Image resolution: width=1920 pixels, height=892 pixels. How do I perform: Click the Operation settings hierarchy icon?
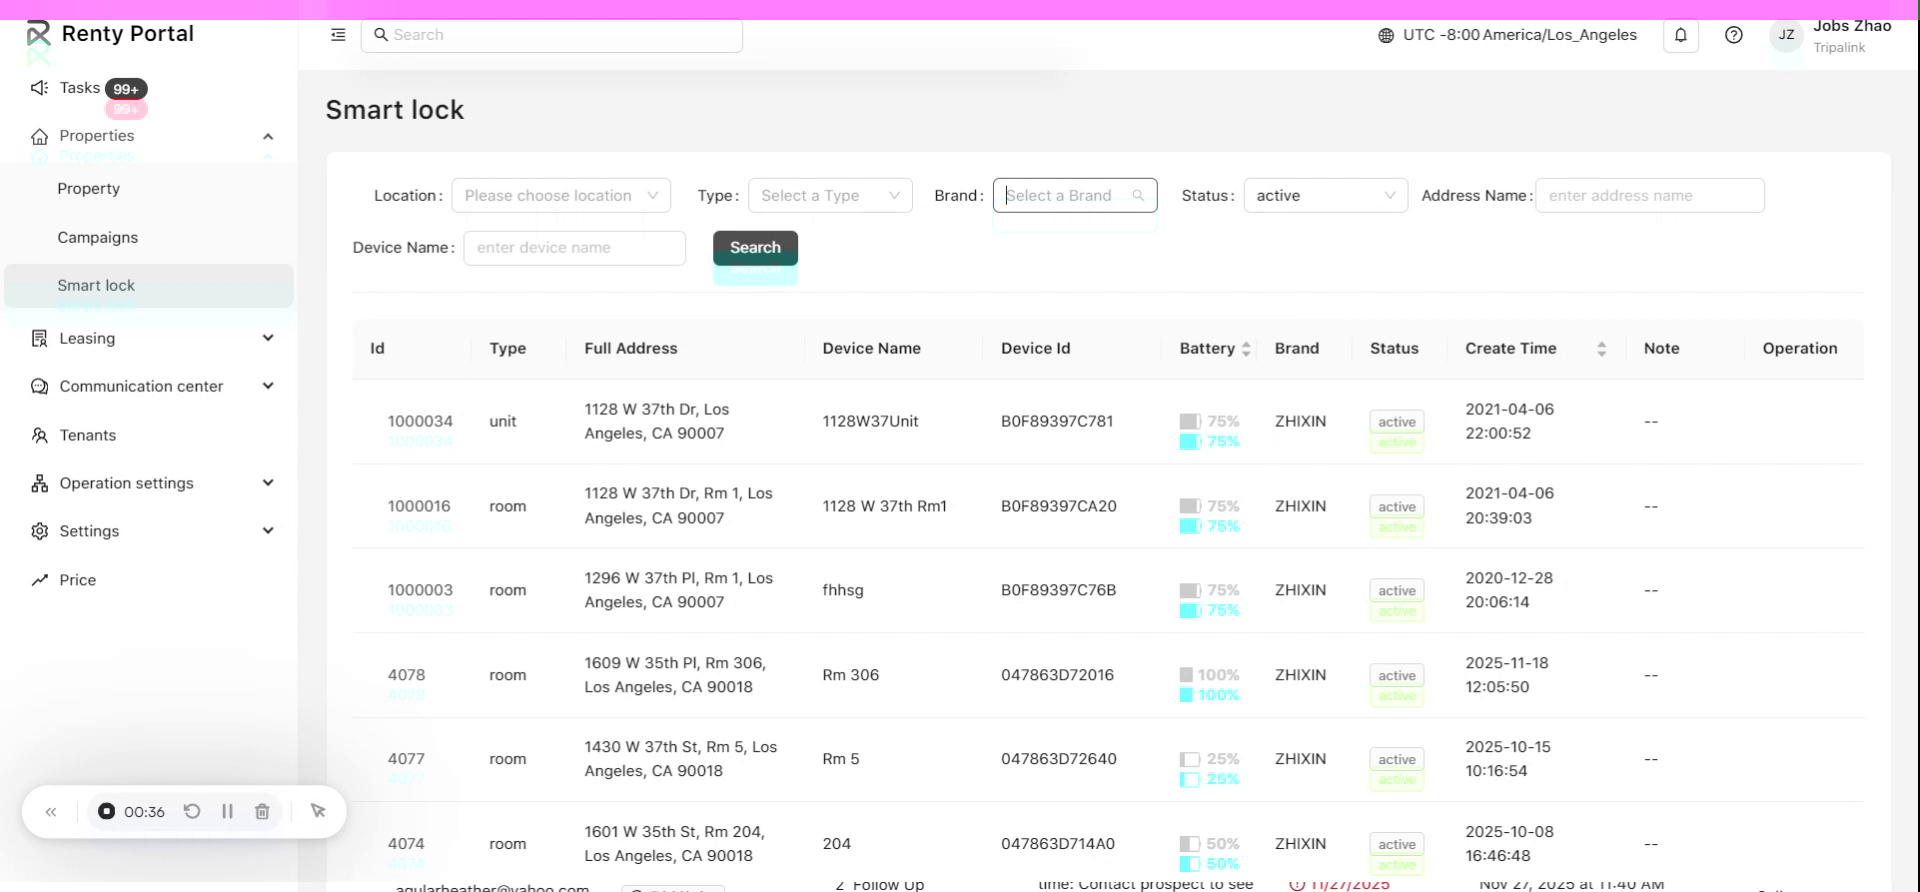39,483
